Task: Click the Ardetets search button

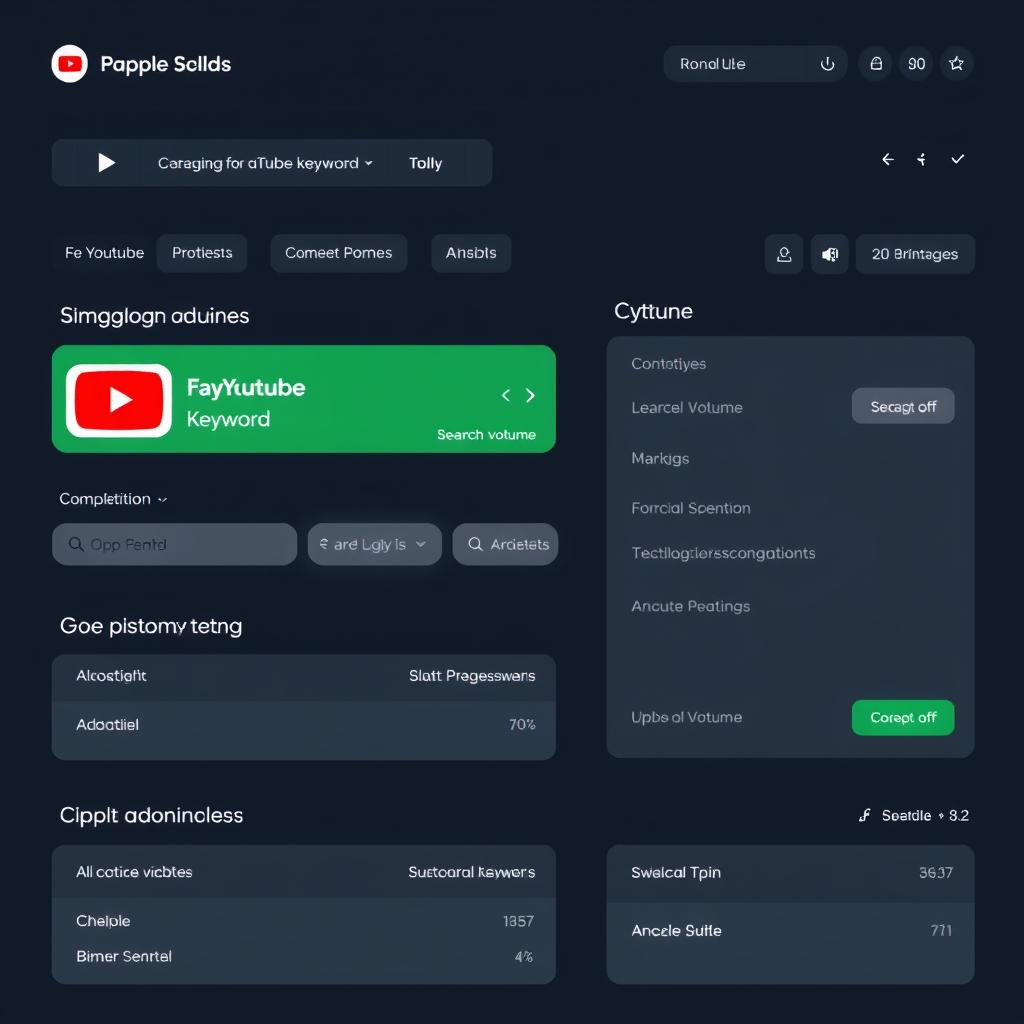Action: tap(505, 544)
